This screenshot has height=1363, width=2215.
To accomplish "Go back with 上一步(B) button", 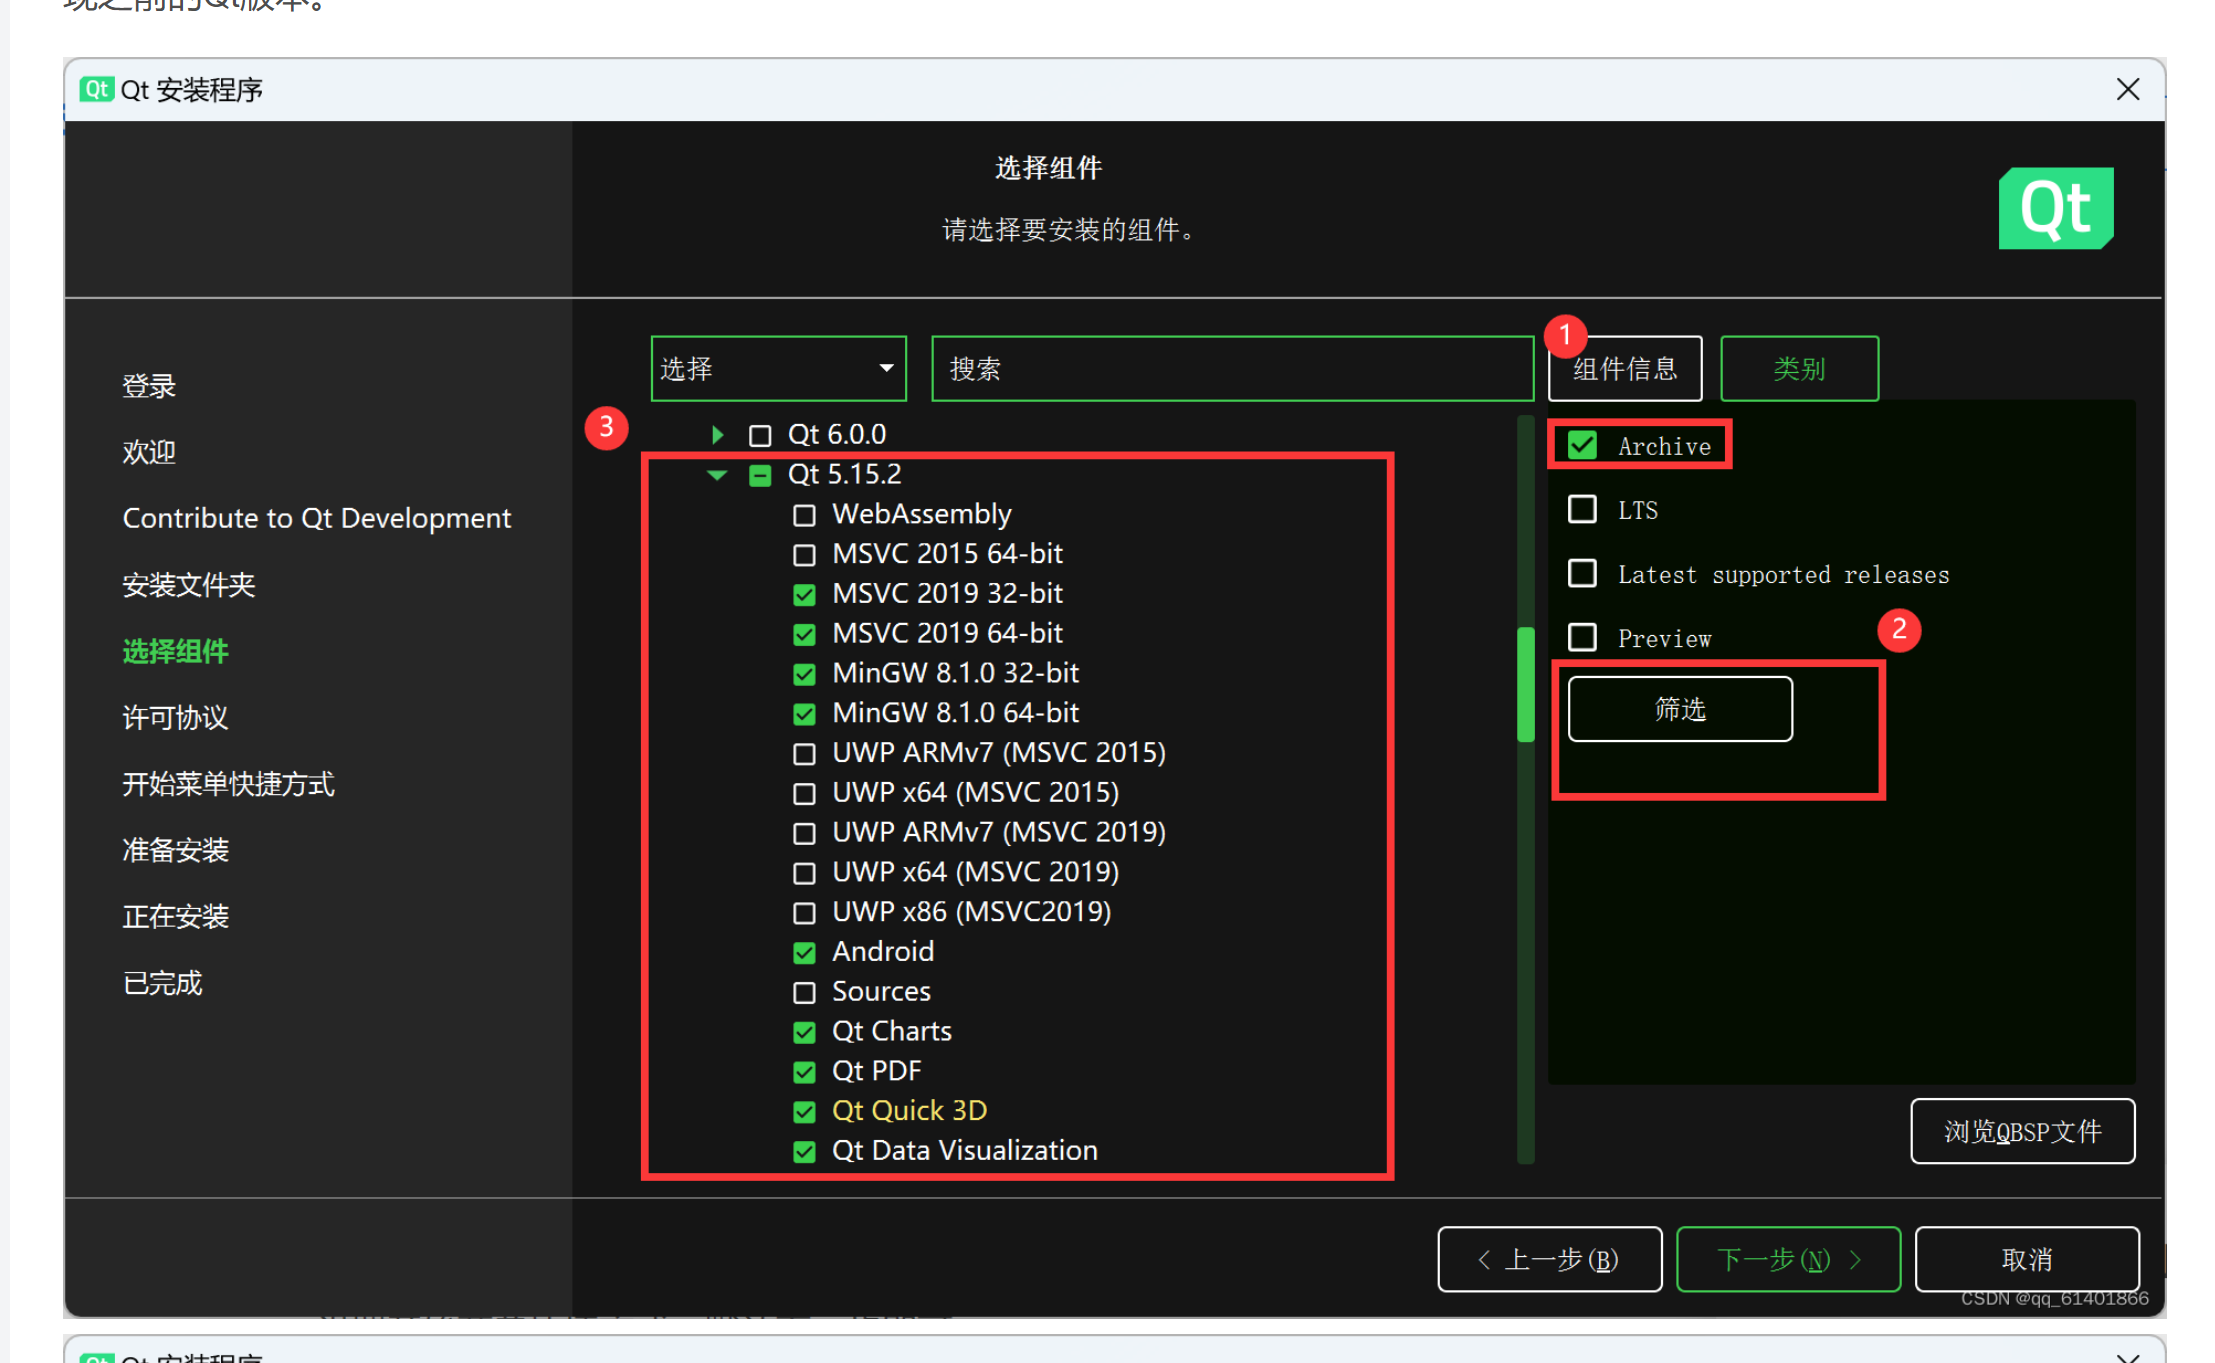I will 1550,1259.
